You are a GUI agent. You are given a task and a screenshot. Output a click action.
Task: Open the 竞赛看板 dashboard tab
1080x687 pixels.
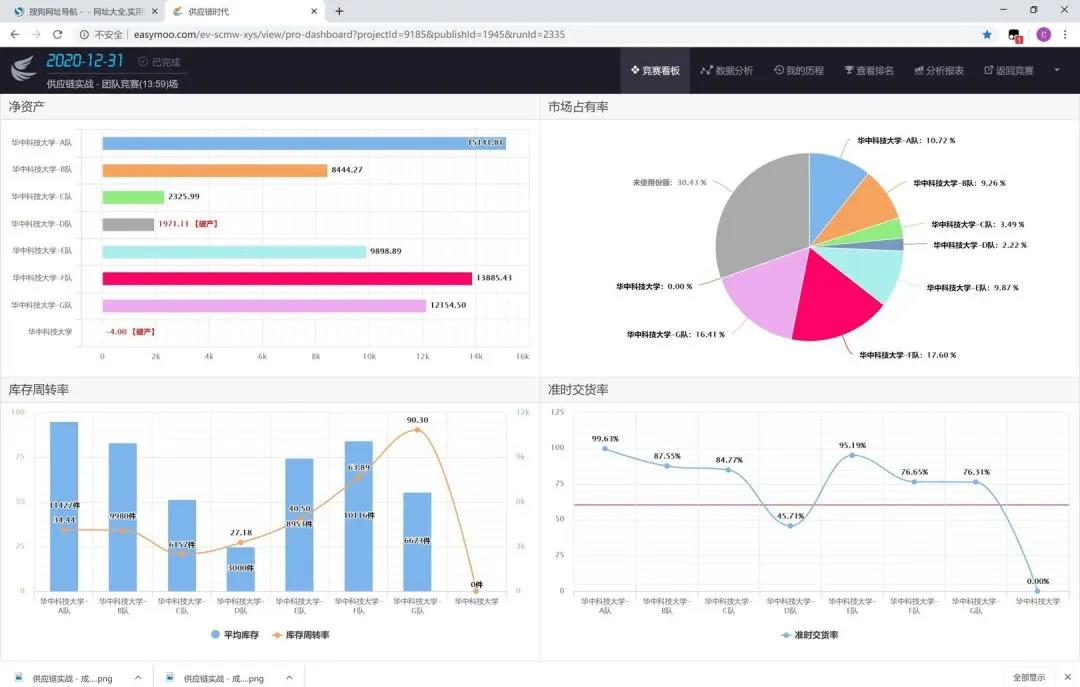click(x=655, y=71)
